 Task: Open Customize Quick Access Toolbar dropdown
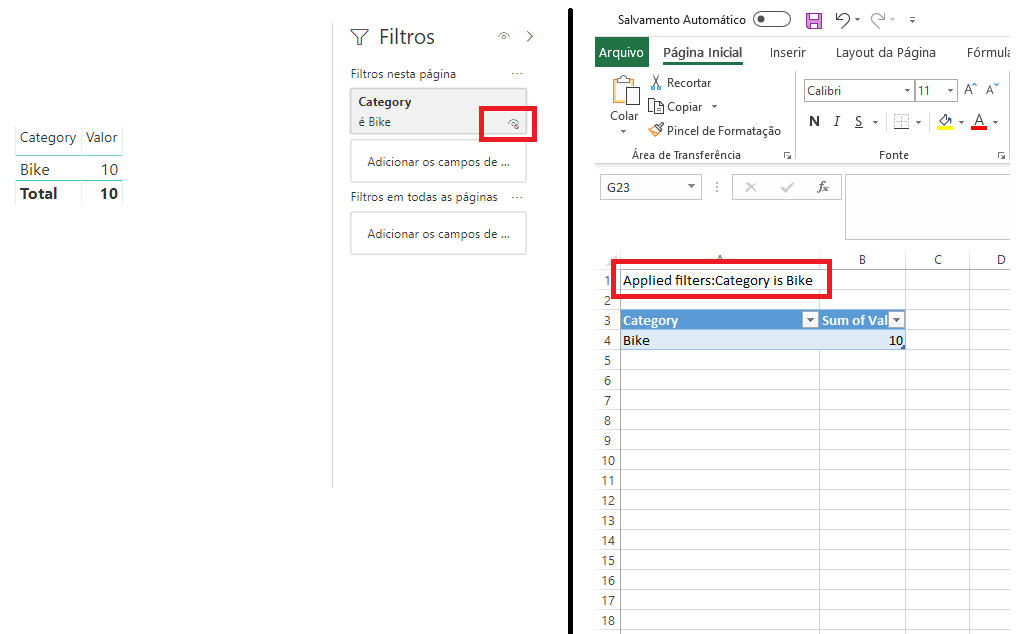point(912,20)
